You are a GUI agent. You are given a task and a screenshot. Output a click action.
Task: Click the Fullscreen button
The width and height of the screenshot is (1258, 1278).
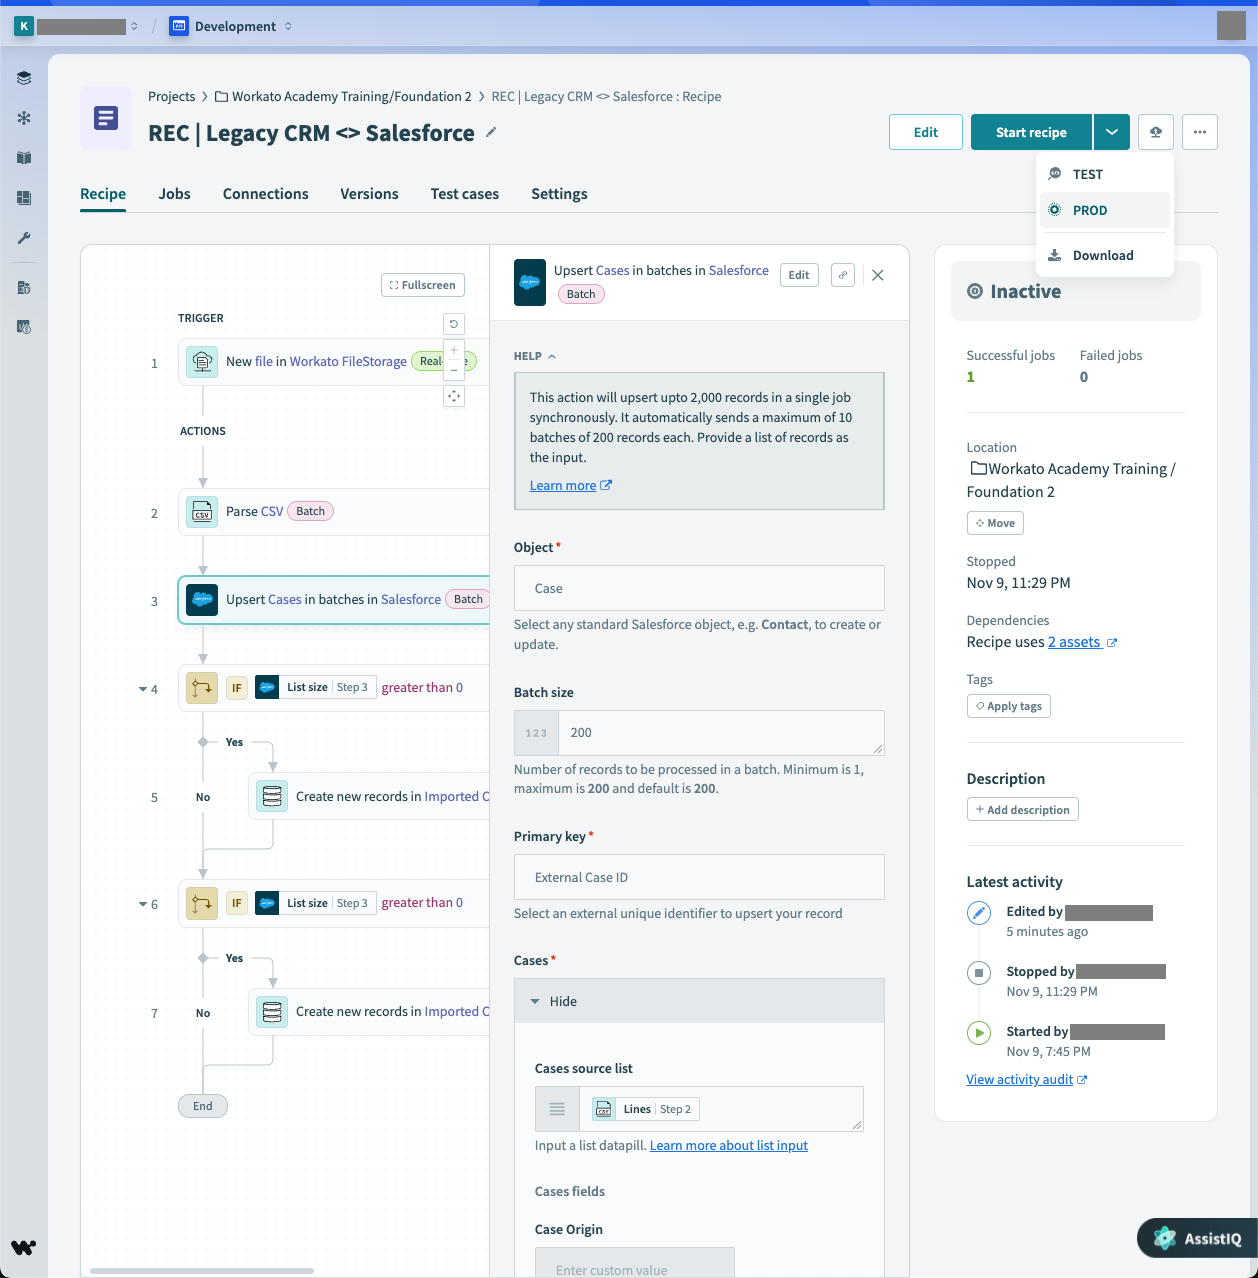423,285
